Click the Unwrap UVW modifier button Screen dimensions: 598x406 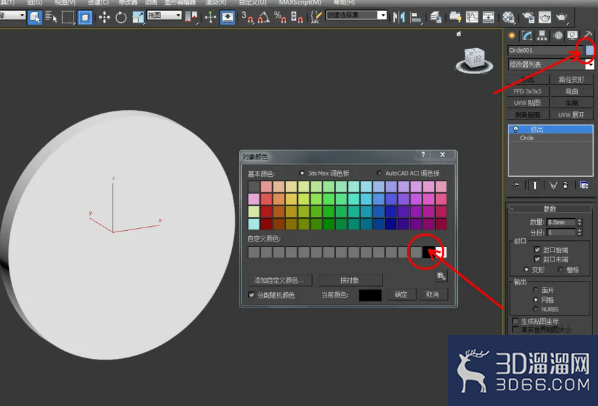(572, 114)
